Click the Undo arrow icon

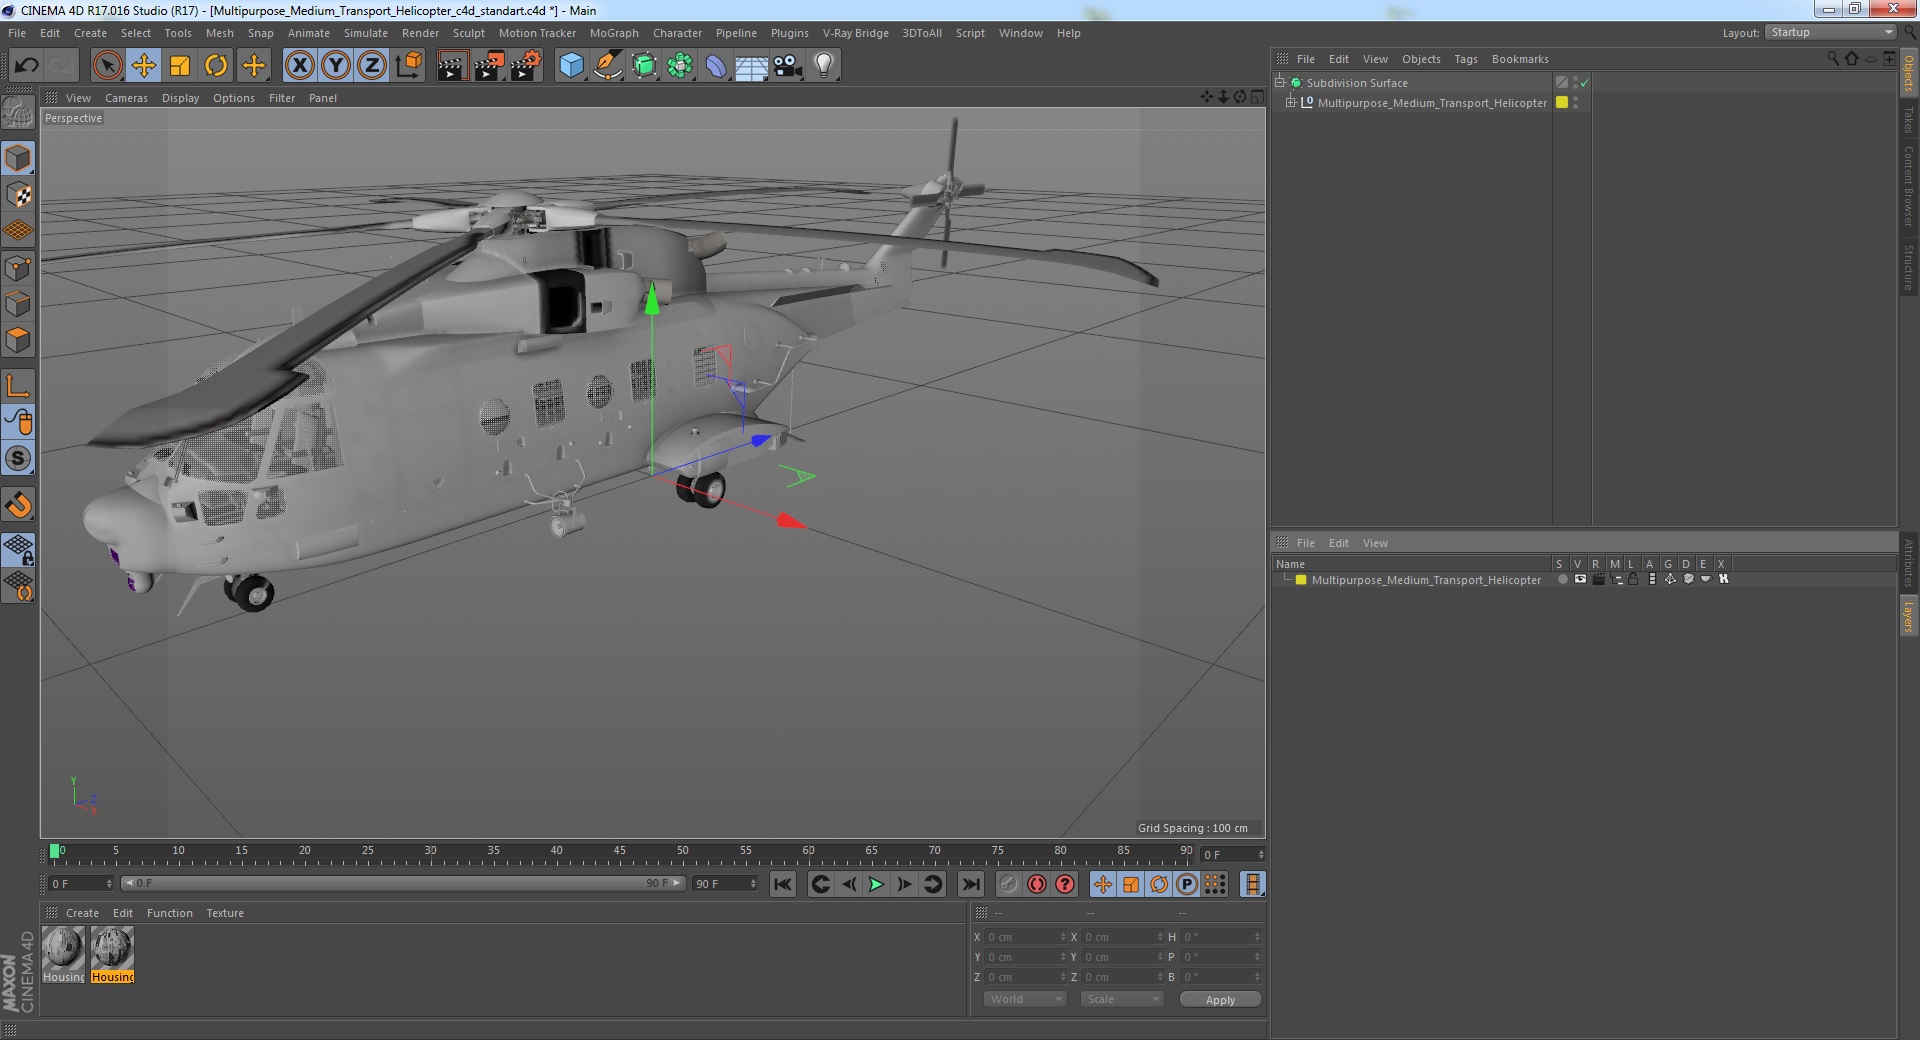[26, 66]
